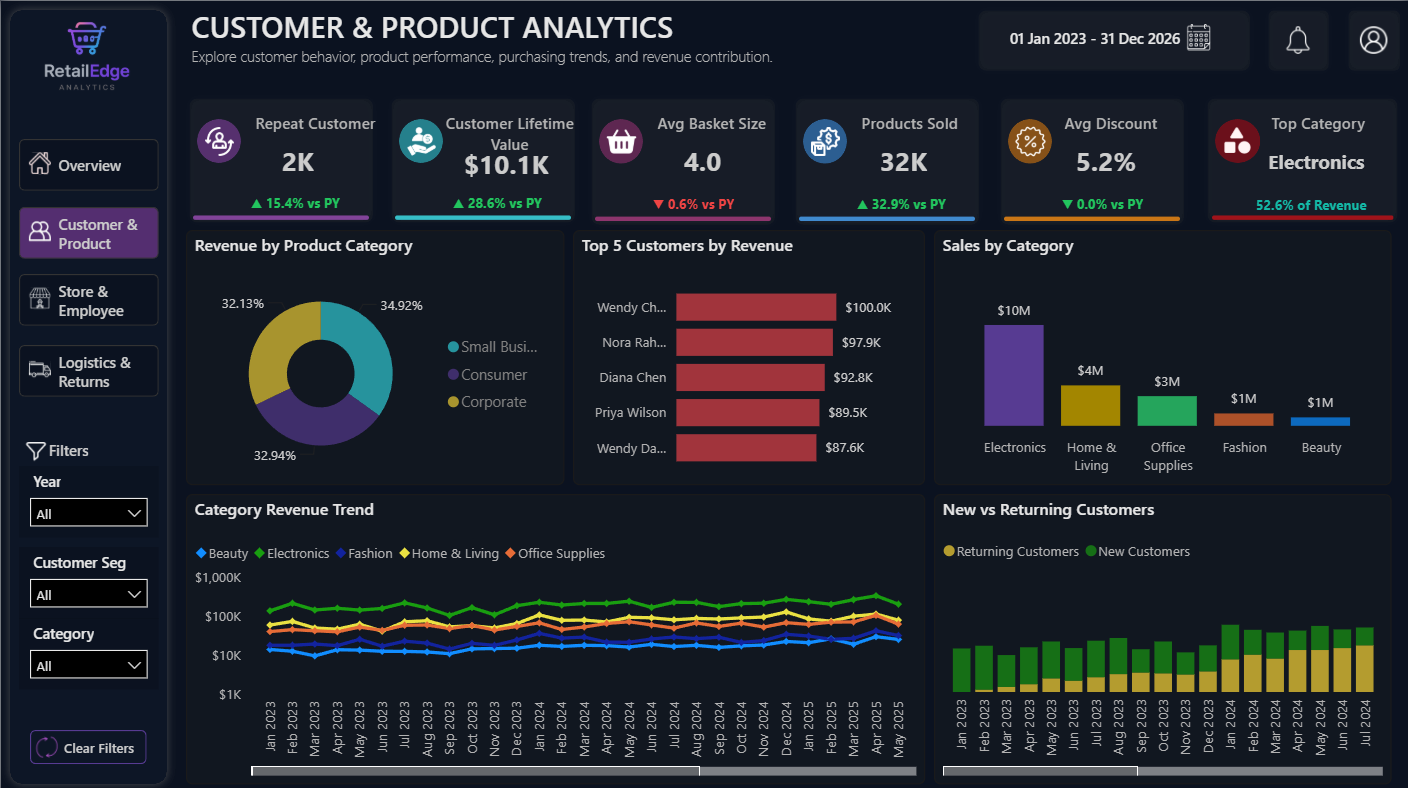1408x788 pixels.
Task: Click the Avg Basket Size basket icon
Action: 621,142
